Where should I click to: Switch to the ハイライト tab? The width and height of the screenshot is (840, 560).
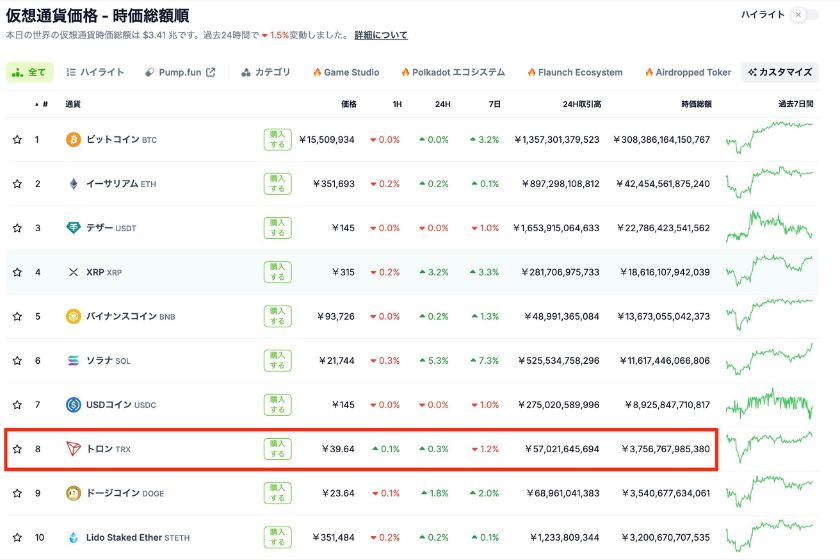tap(95, 72)
